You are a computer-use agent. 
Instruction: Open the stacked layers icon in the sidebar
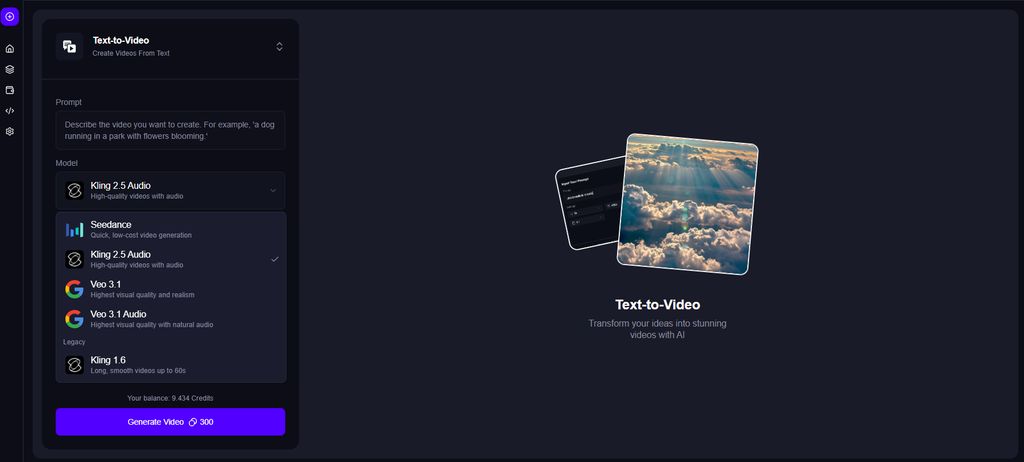[9, 69]
